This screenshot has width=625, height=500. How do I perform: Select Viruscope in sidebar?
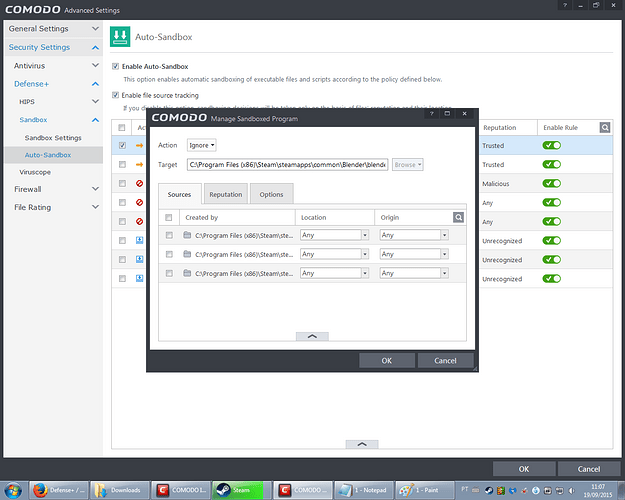click(35, 172)
